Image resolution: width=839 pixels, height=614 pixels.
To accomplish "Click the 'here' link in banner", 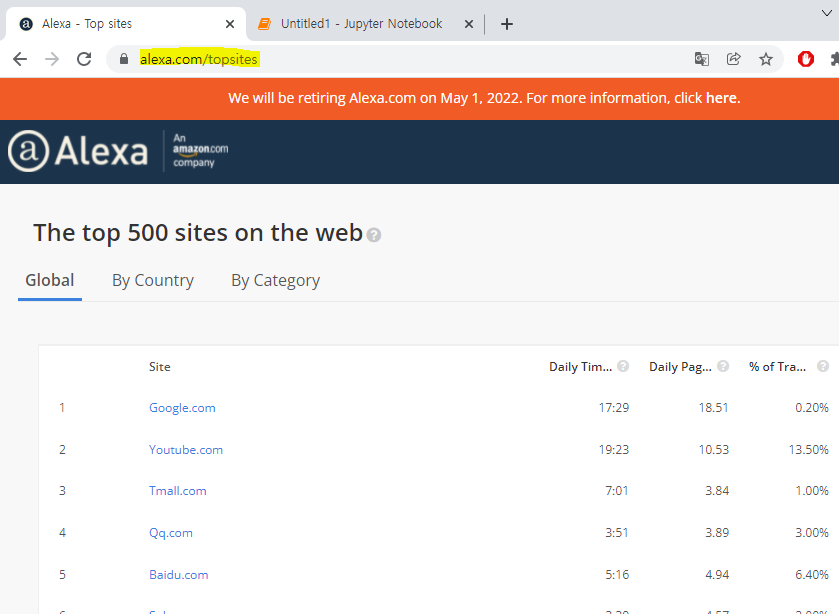I will 721,98.
